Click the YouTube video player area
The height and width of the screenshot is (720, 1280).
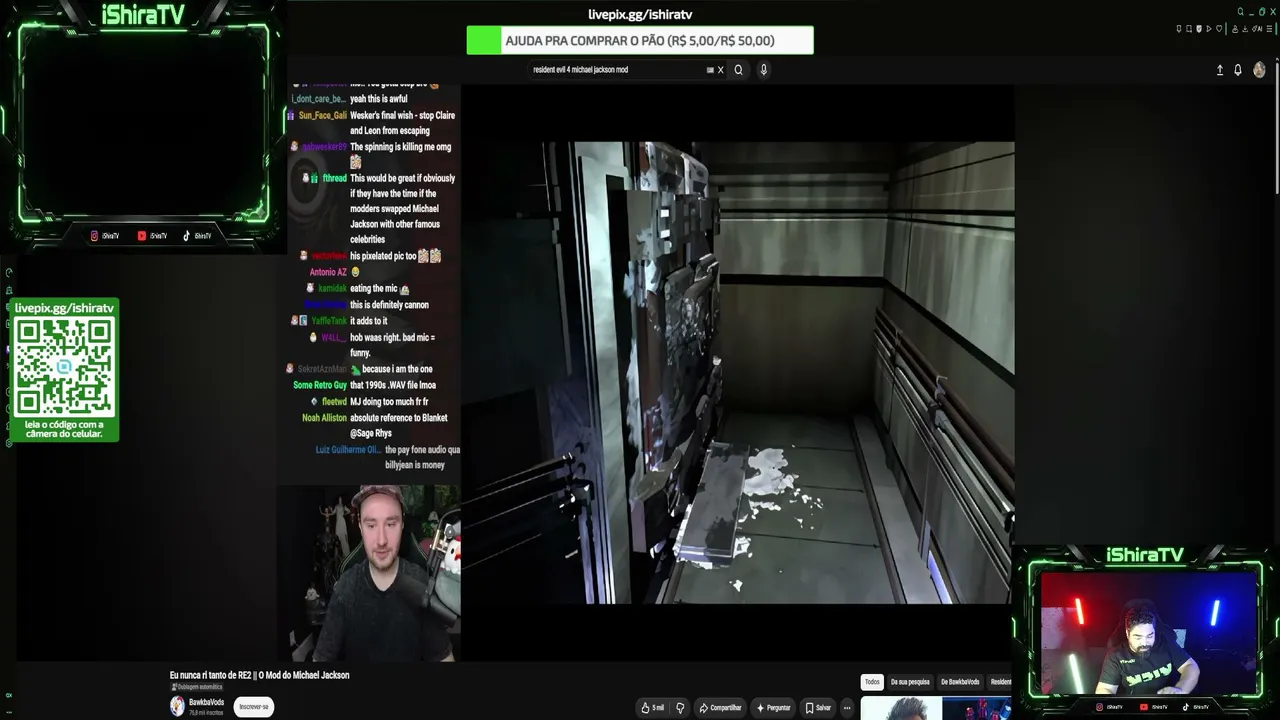point(737,372)
